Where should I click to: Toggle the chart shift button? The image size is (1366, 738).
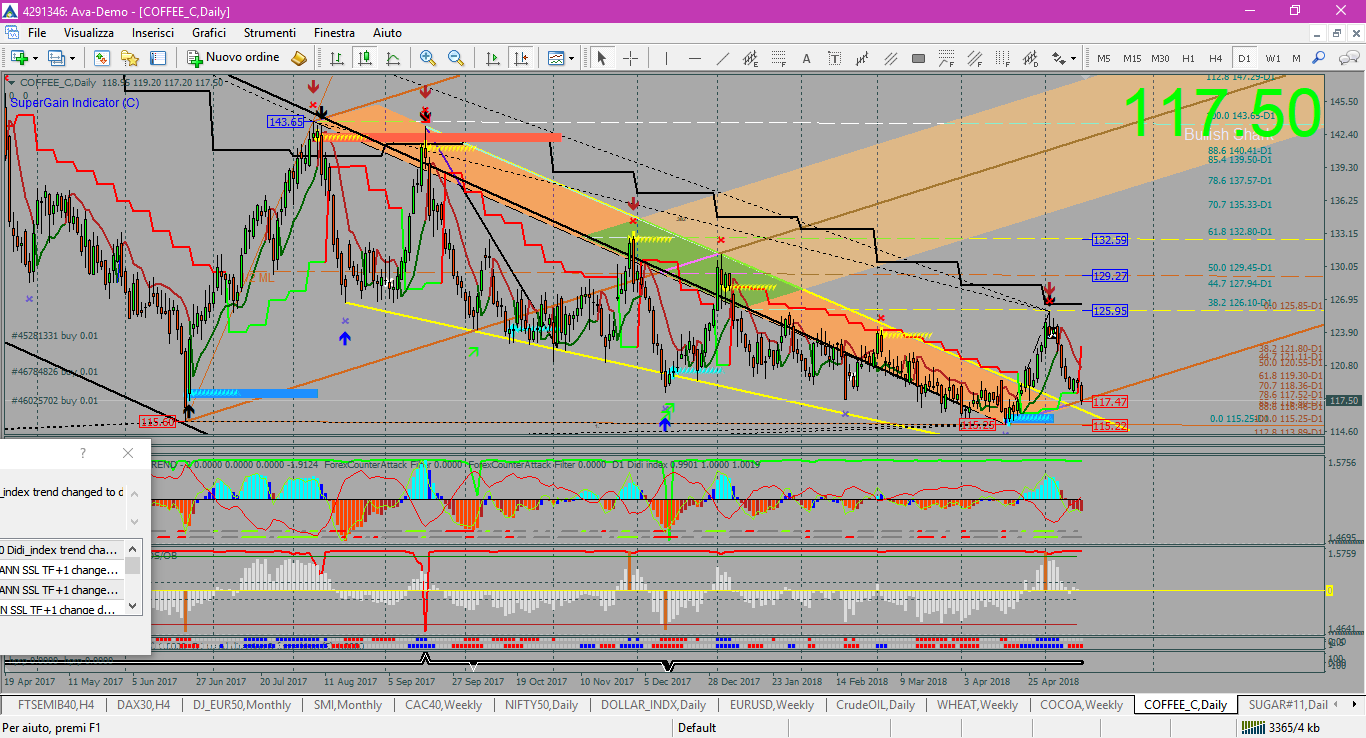pos(520,58)
